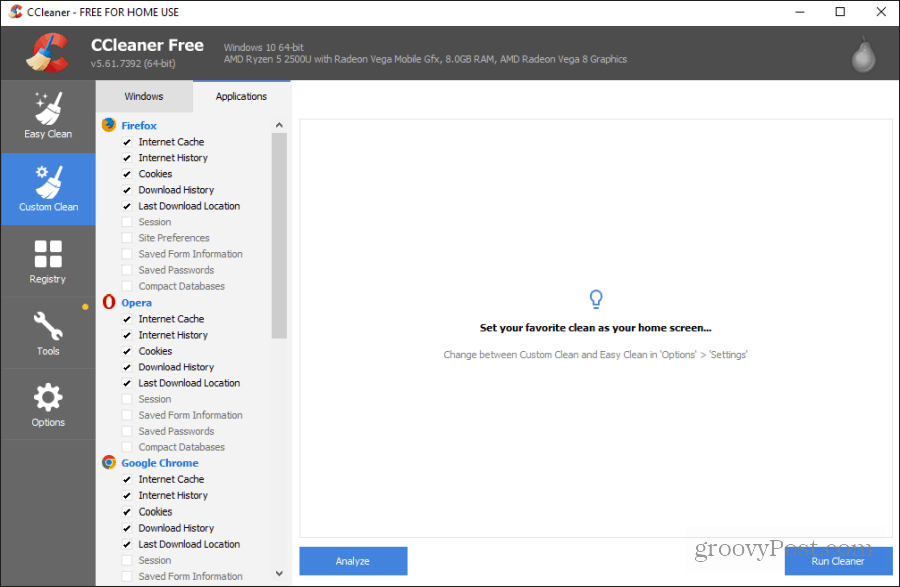Screen dimensions: 900x587
Task: Click the lightbulb tip icon
Action: (x=596, y=299)
